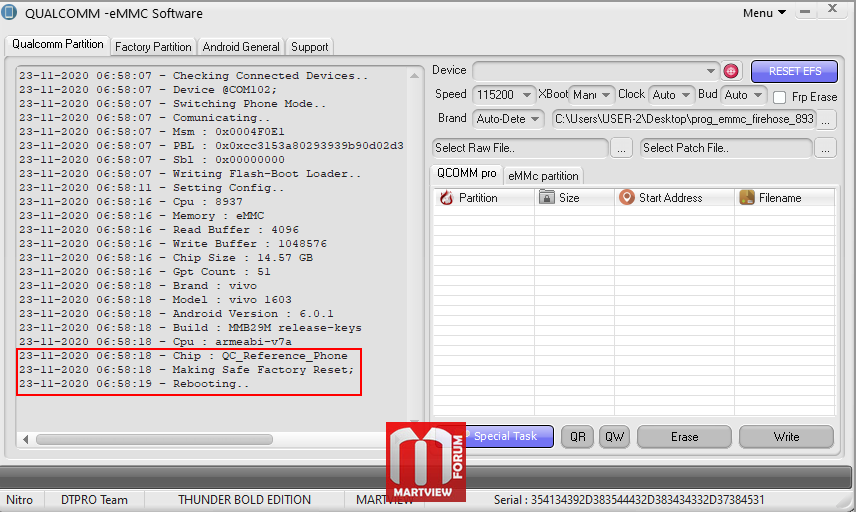This screenshot has height=512, width=856.
Task: Browse for the firehose loader file
Action: (826, 119)
